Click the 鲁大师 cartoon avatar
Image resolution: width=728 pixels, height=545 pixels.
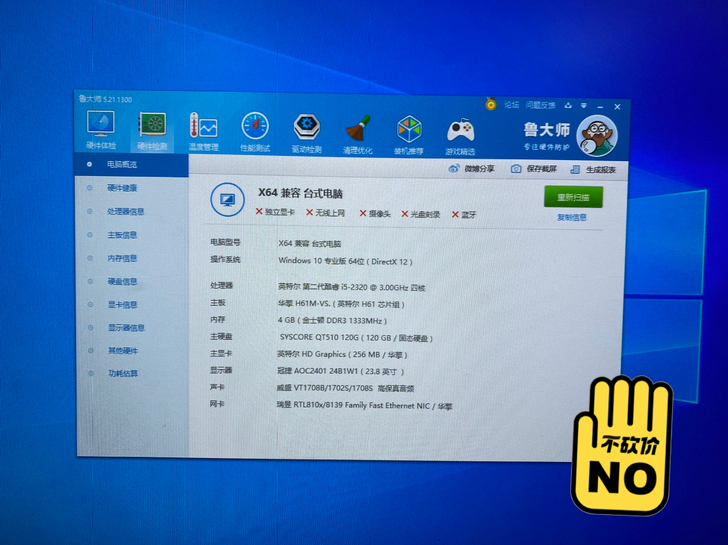[597, 136]
